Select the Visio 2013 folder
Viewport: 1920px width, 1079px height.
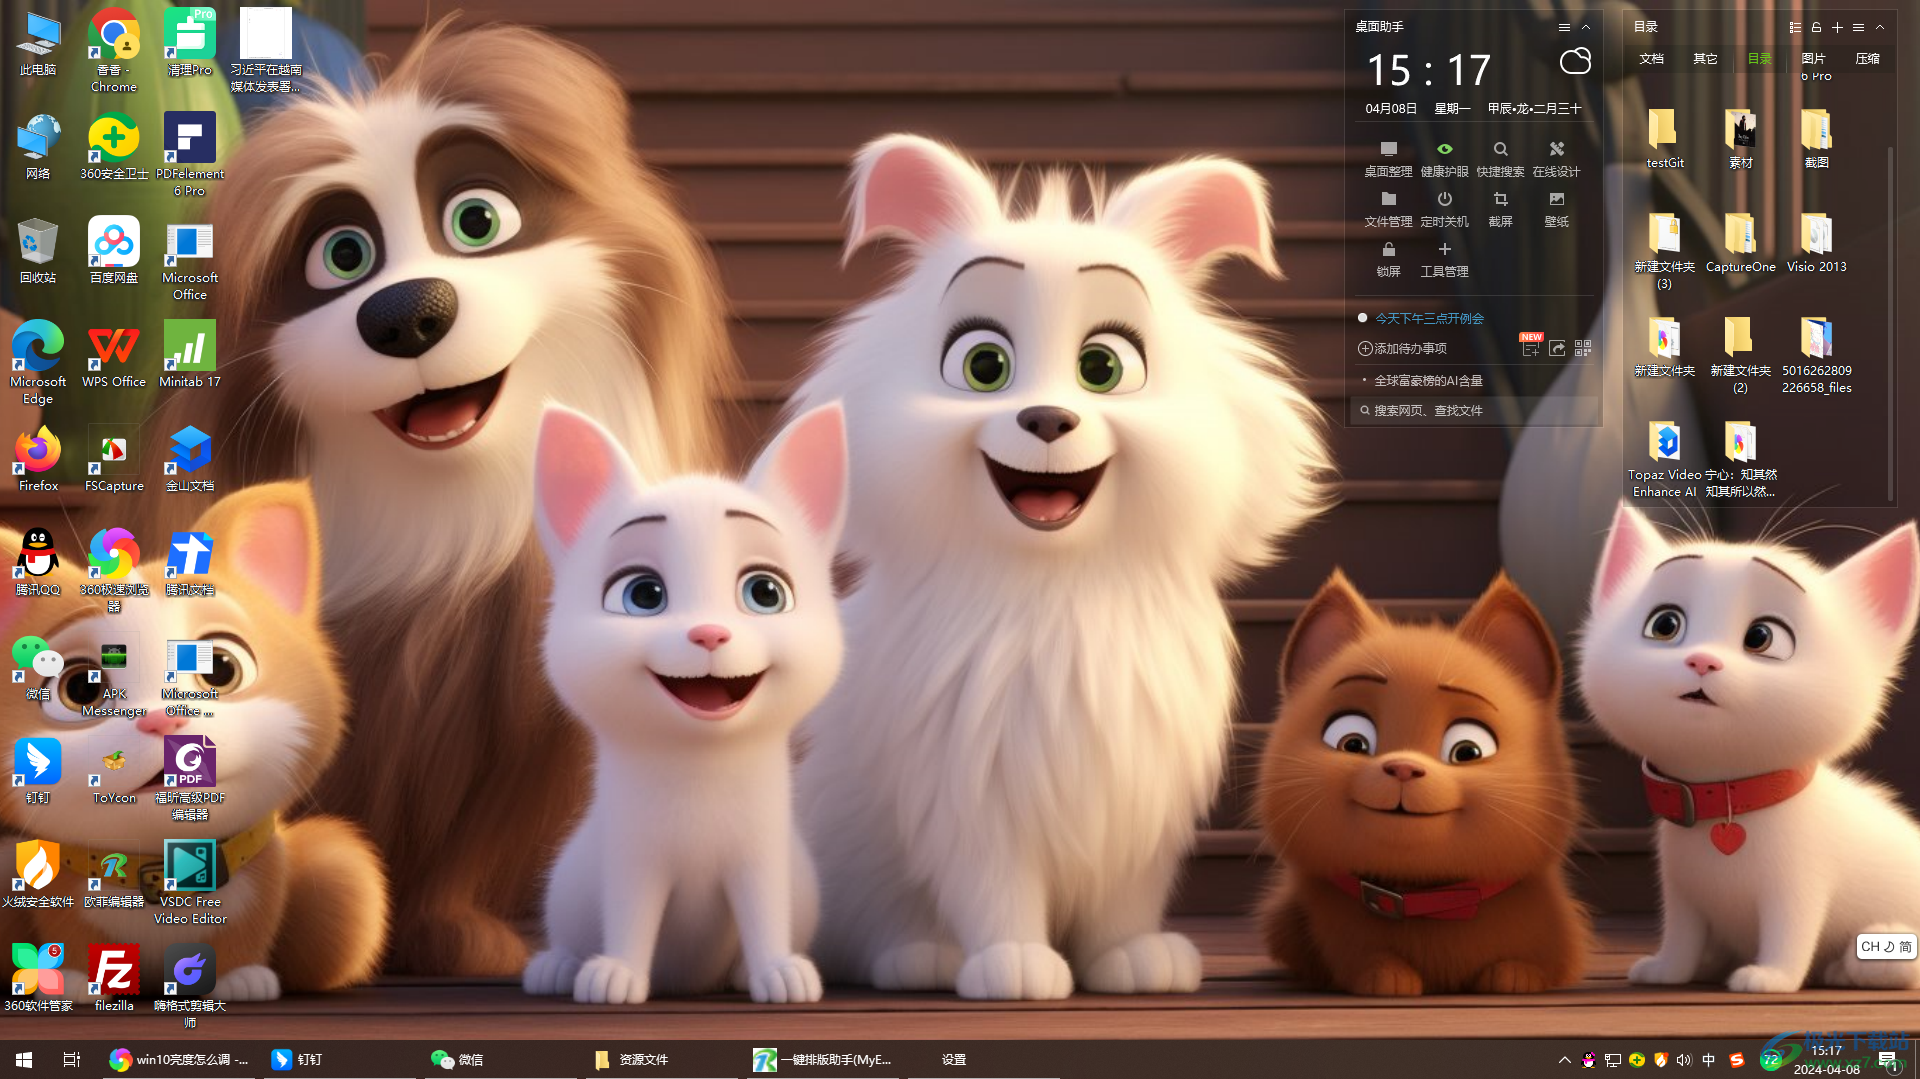tap(1816, 243)
